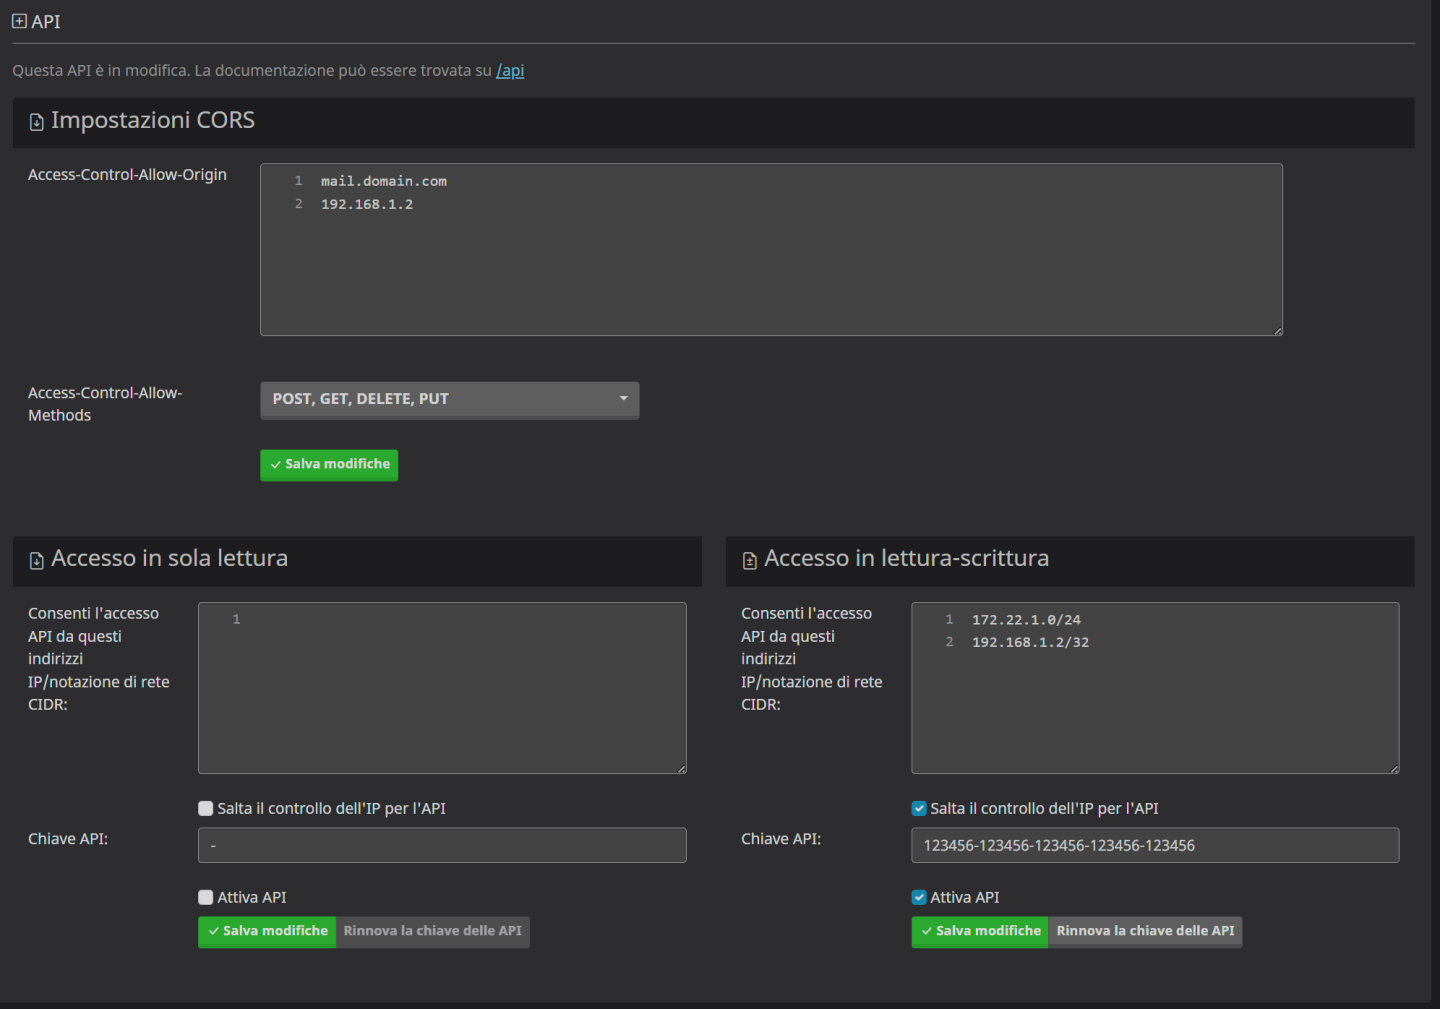Open the /api documentation link
Image resolution: width=1440 pixels, height=1009 pixels.
pyautogui.click(x=510, y=71)
